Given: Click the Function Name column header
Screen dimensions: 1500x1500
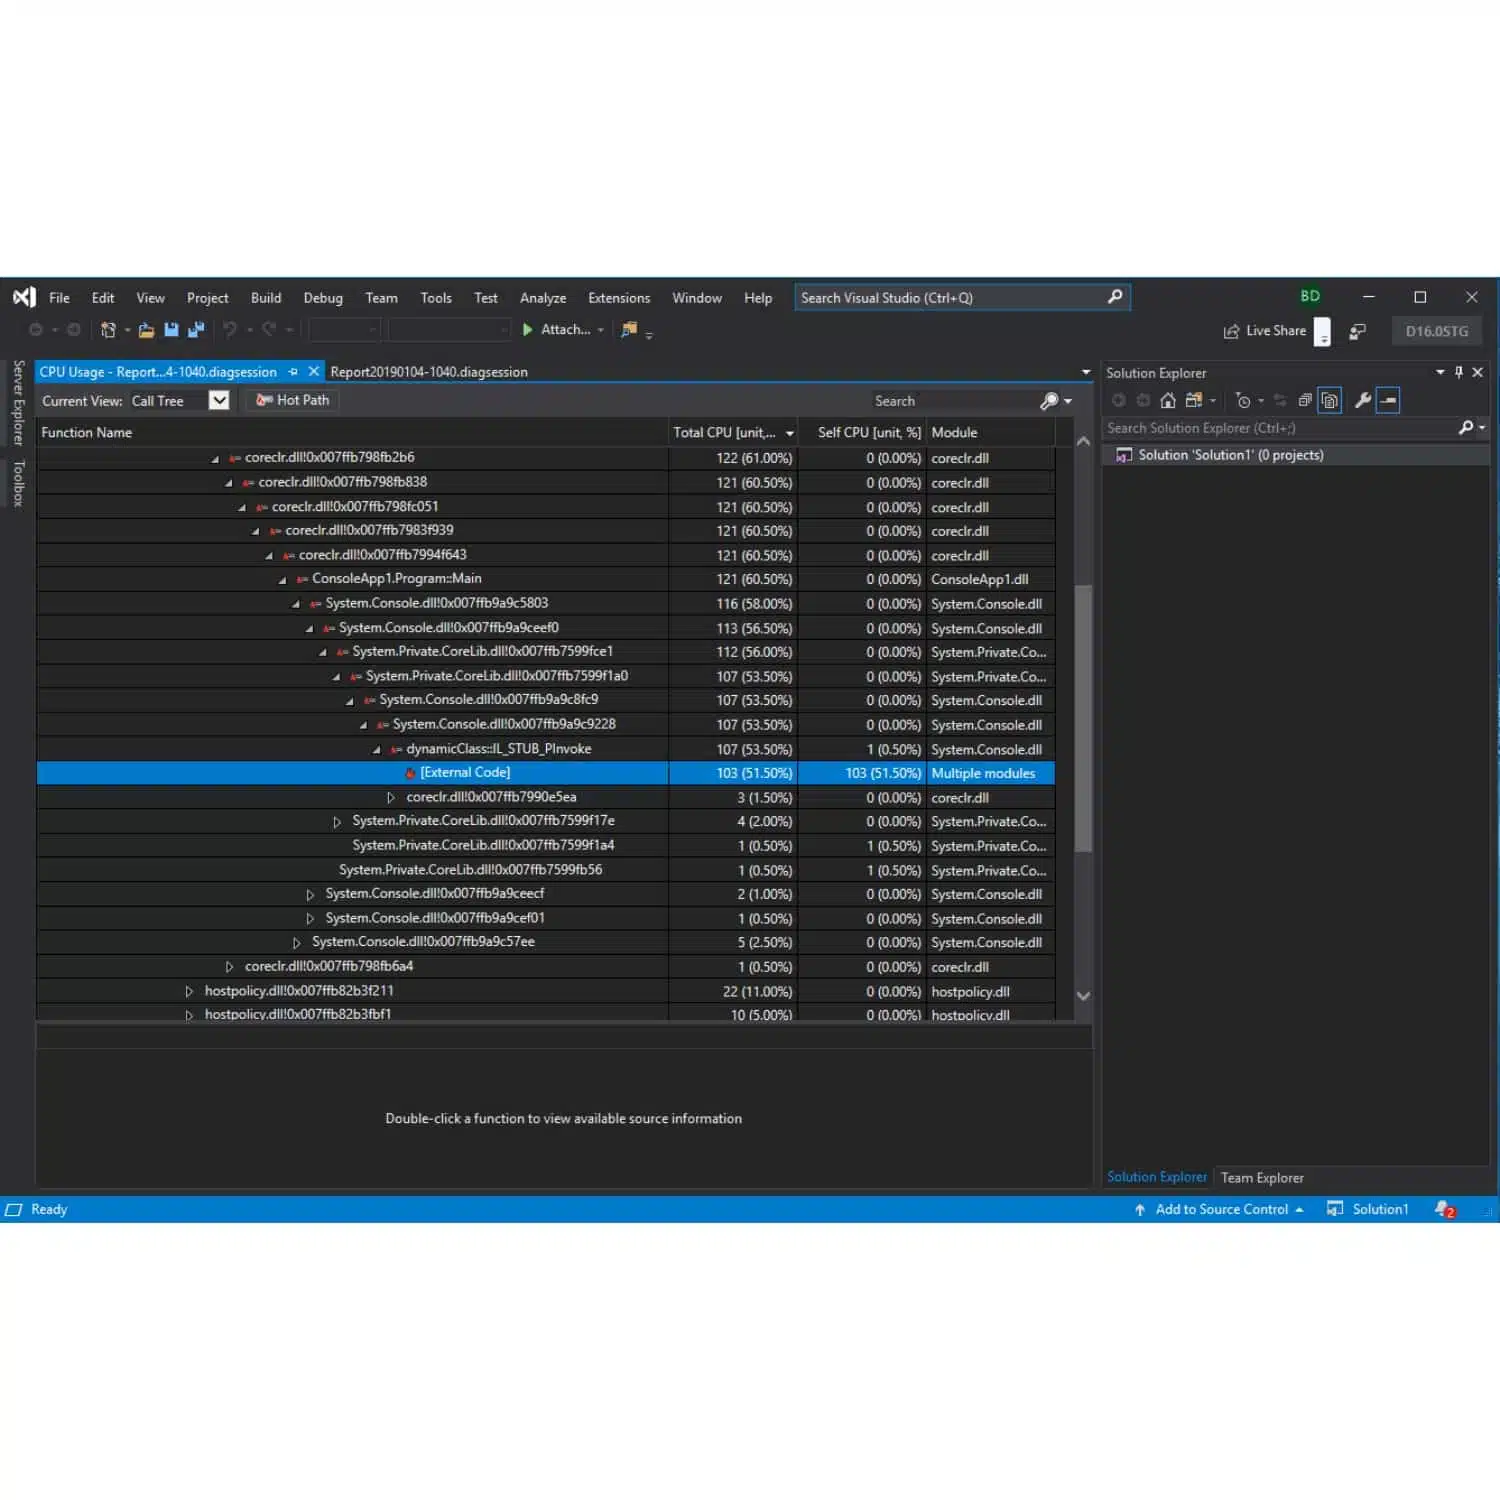Looking at the screenshot, I should pyautogui.click(x=352, y=433).
